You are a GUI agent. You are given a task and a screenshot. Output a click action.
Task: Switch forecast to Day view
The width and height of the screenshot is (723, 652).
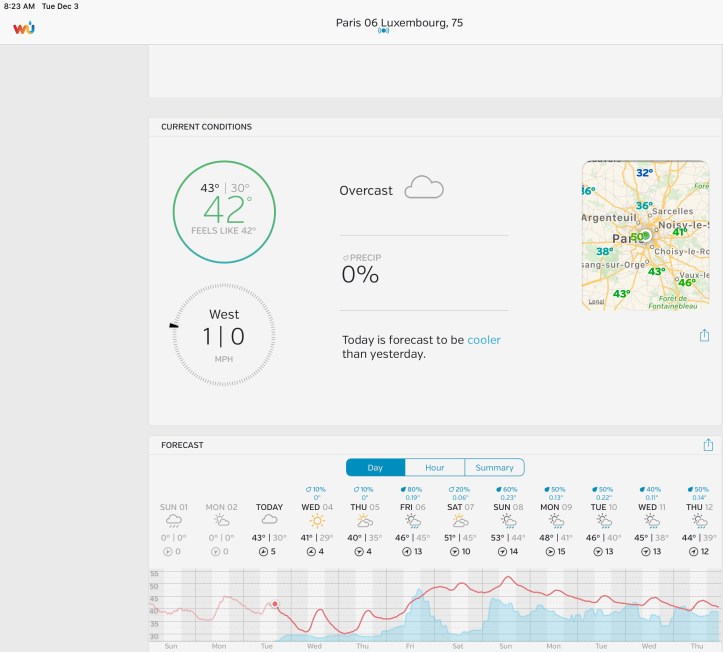[x=375, y=467]
